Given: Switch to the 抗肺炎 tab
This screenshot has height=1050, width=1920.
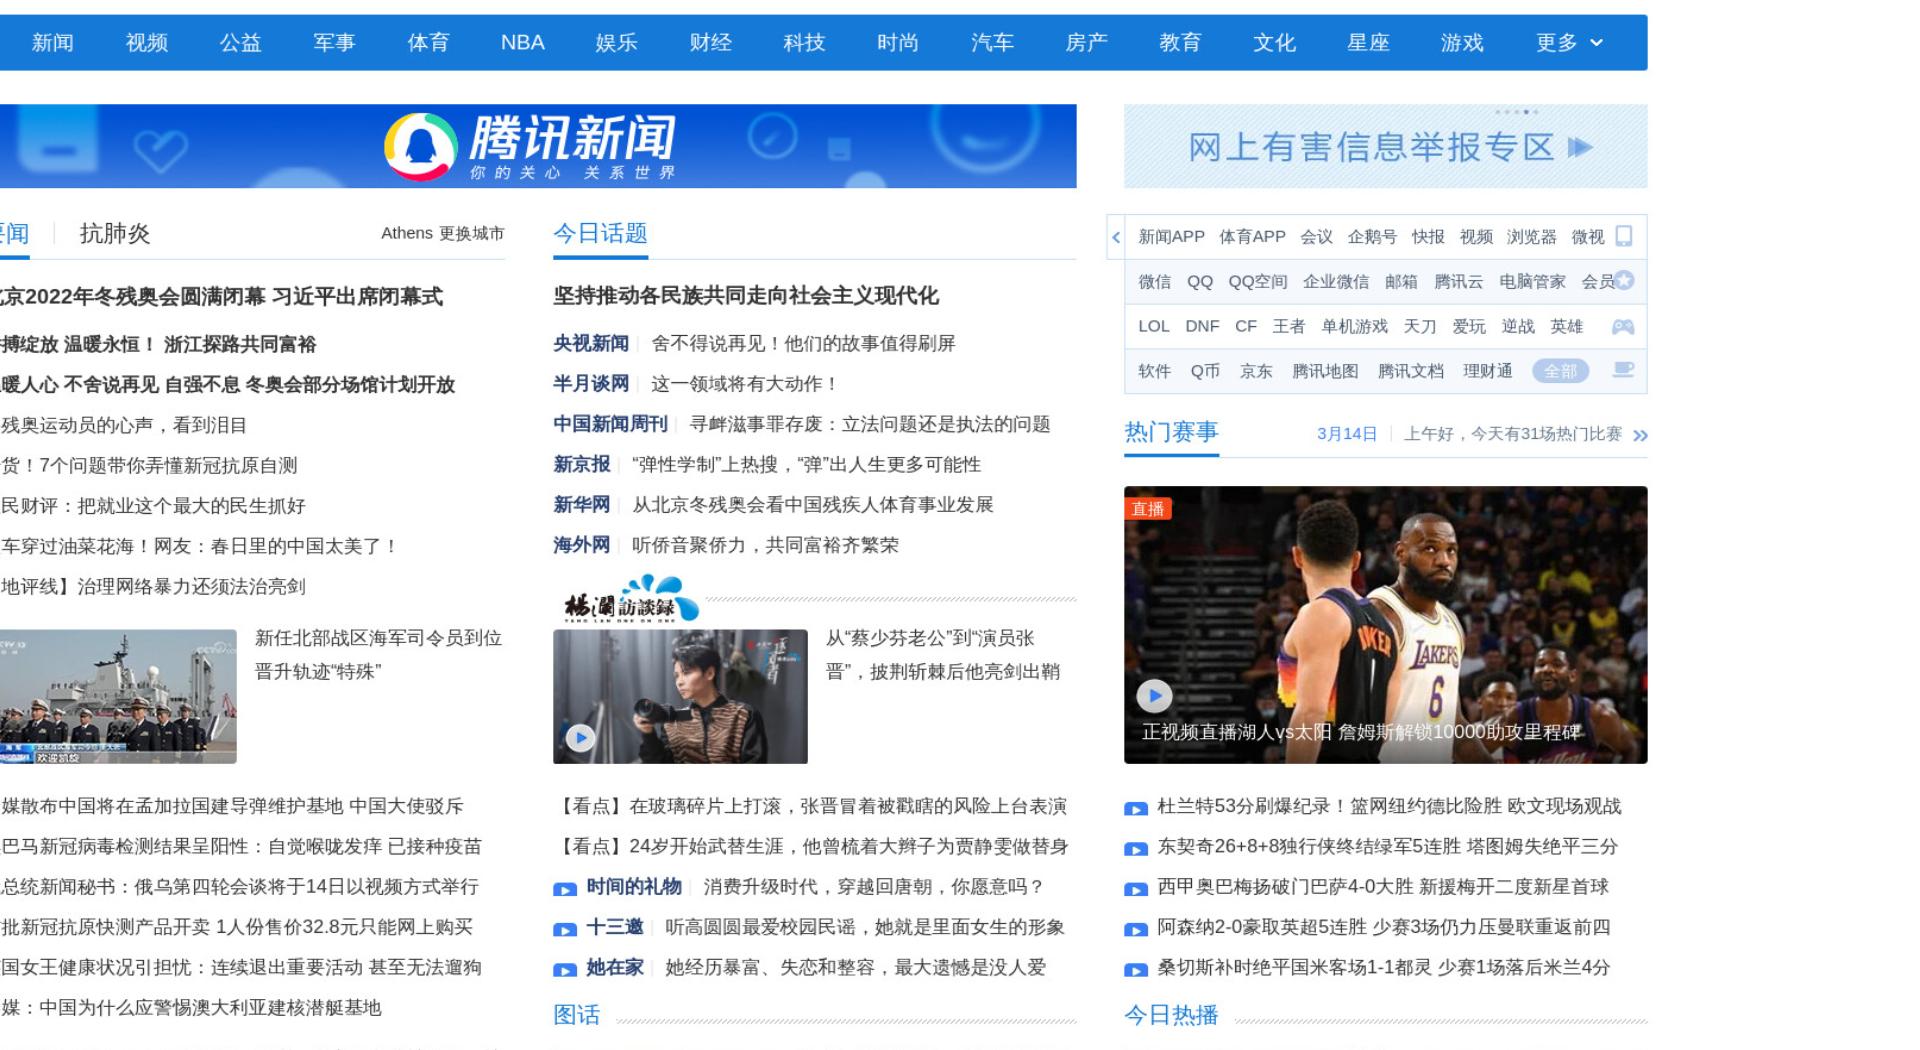Looking at the screenshot, I should tap(115, 233).
